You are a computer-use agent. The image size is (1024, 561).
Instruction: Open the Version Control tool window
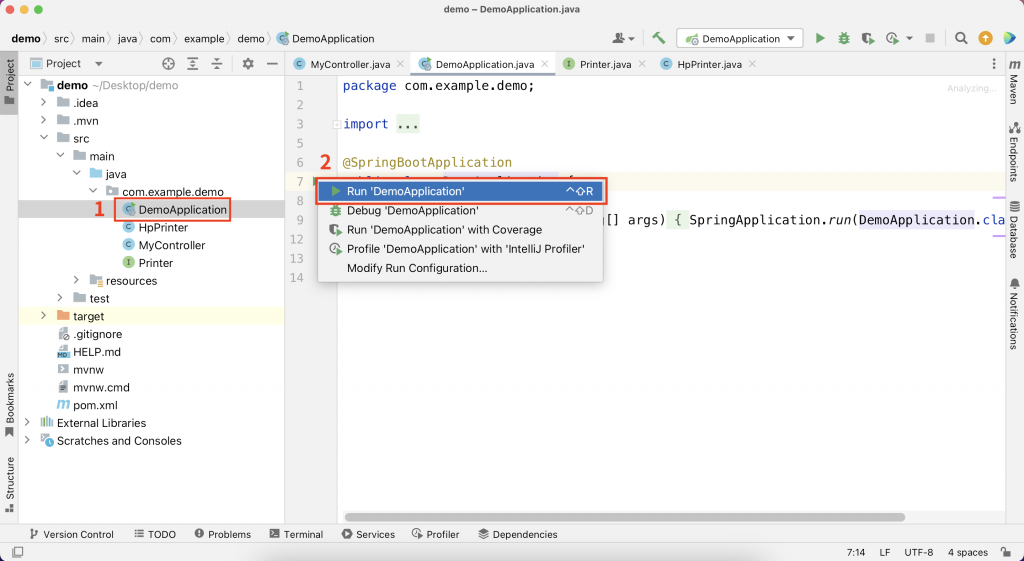(71, 534)
